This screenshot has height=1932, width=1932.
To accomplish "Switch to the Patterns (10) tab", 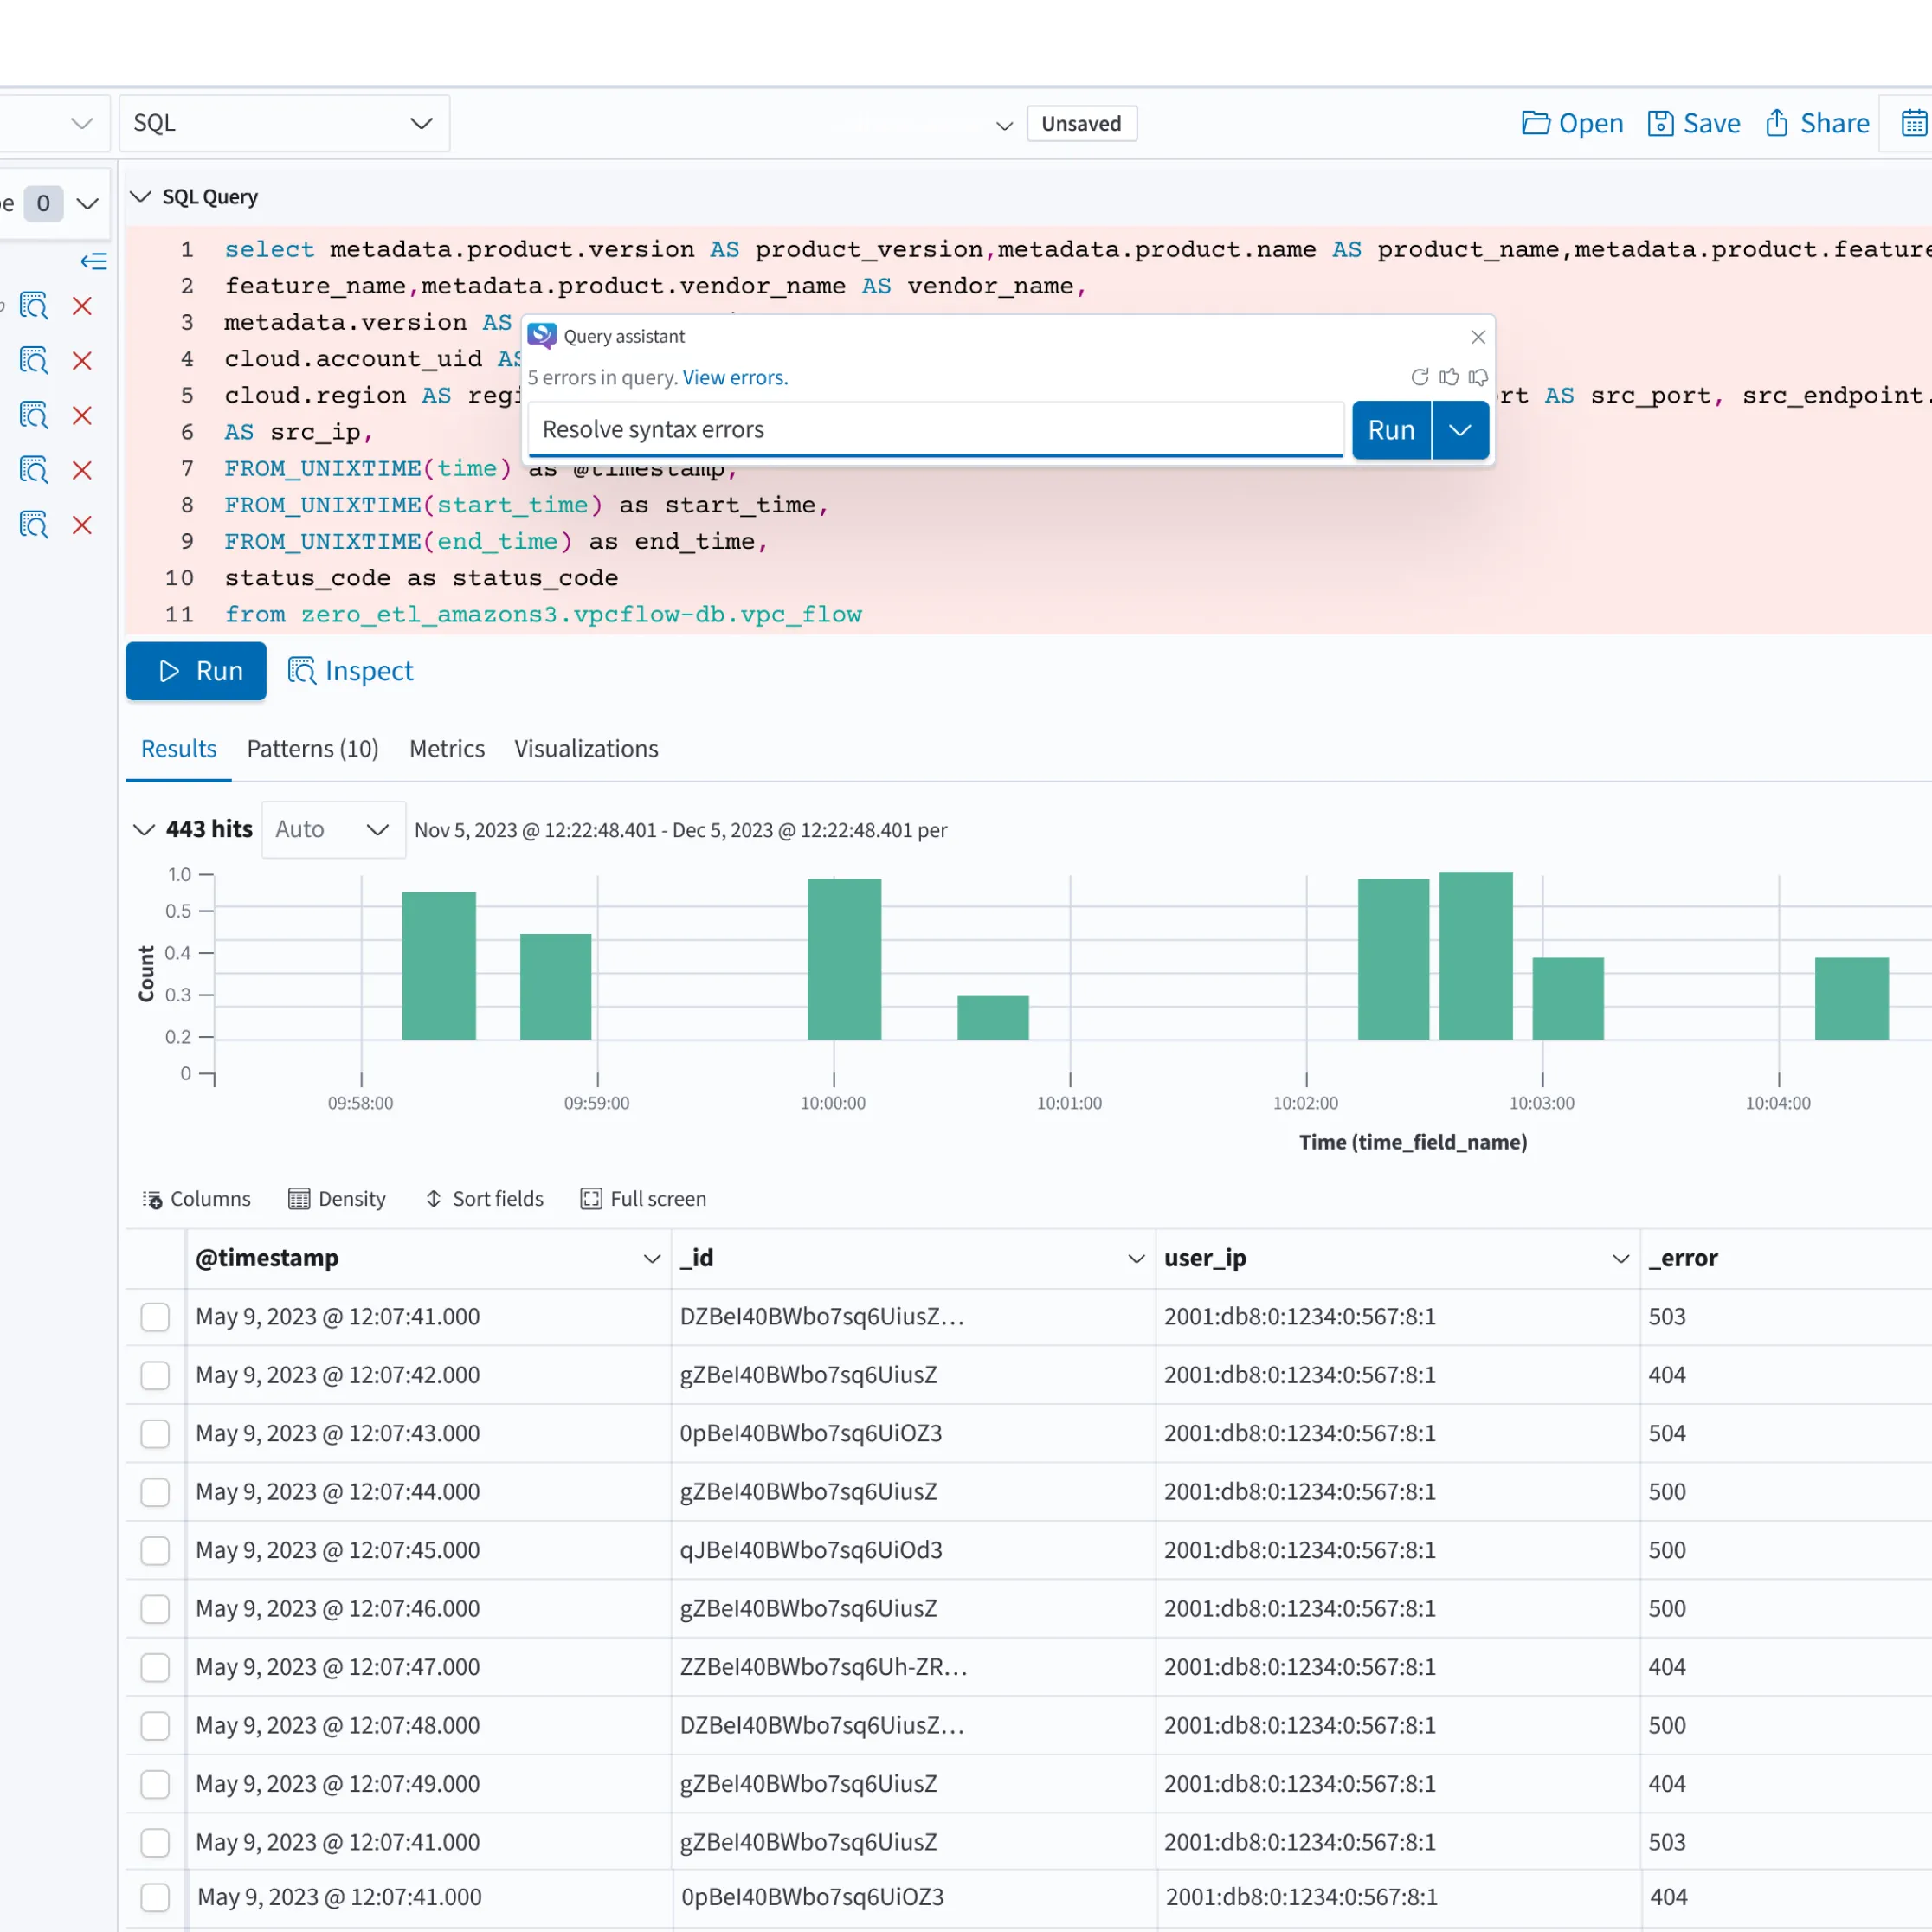I will click(x=312, y=748).
